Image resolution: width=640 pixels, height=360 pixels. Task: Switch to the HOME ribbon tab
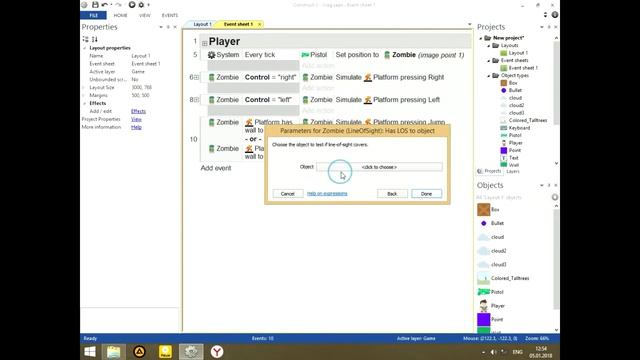pyautogui.click(x=120, y=15)
